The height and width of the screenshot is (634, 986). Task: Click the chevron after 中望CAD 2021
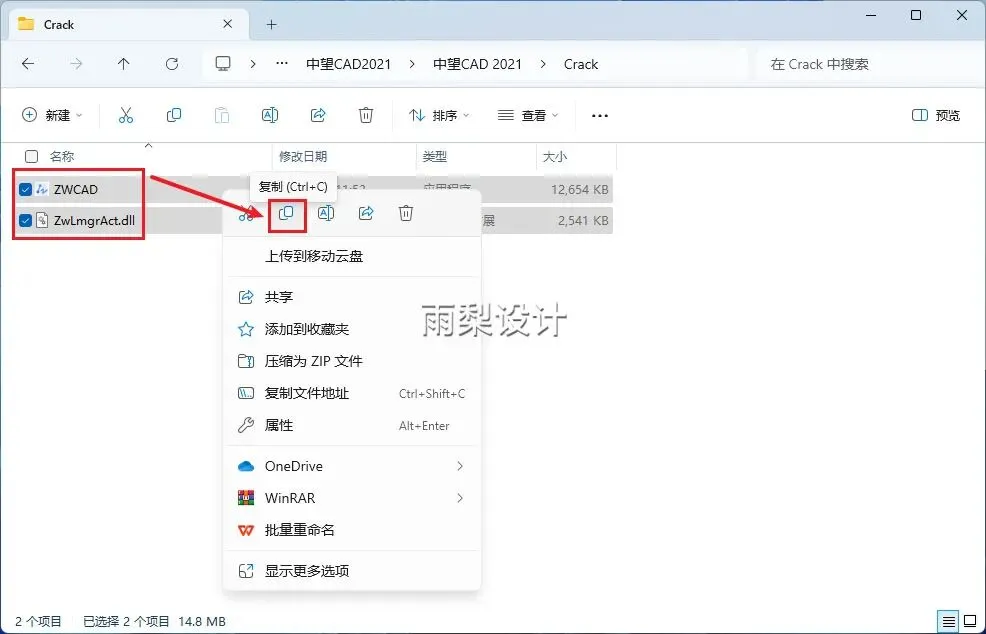tap(543, 64)
